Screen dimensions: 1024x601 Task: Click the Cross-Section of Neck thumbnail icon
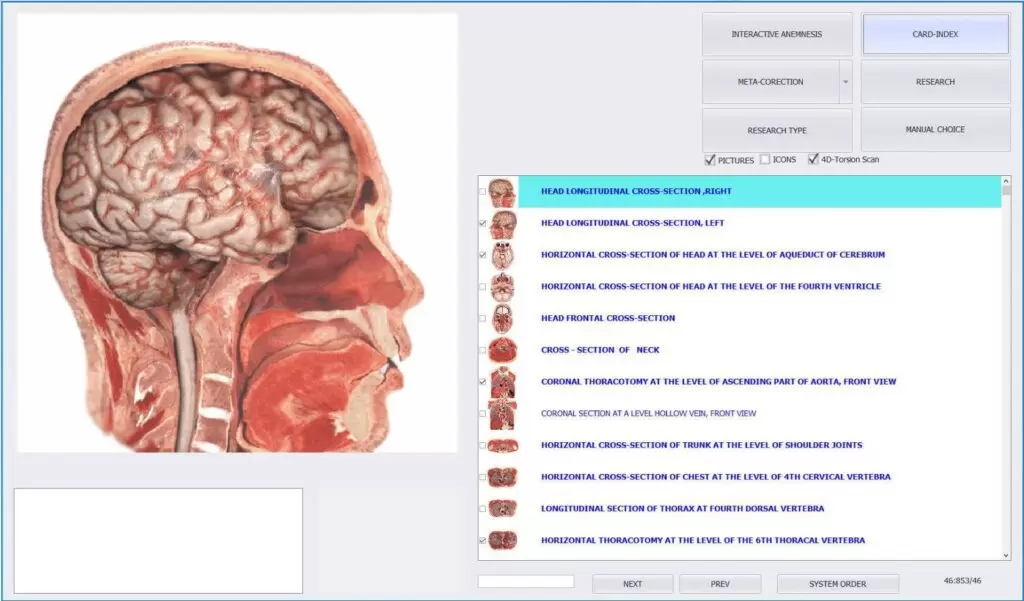pyautogui.click(x=502, y=350)
